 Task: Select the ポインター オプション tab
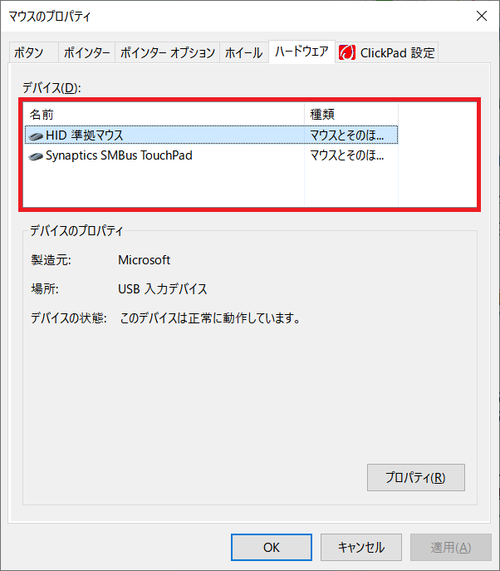[x=168, y=53]
